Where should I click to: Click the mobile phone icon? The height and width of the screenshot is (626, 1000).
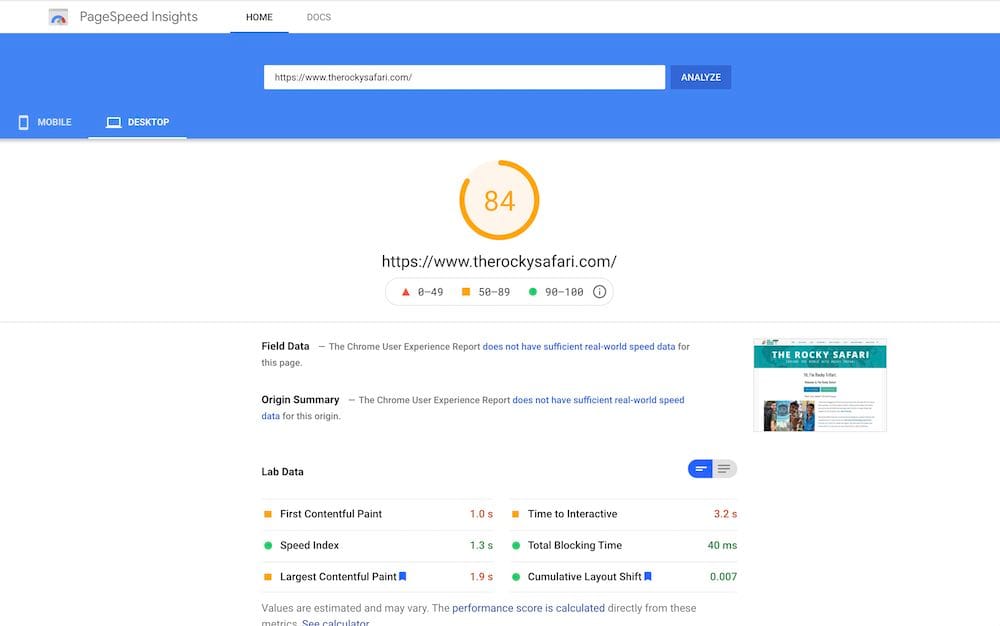point(24,122)
